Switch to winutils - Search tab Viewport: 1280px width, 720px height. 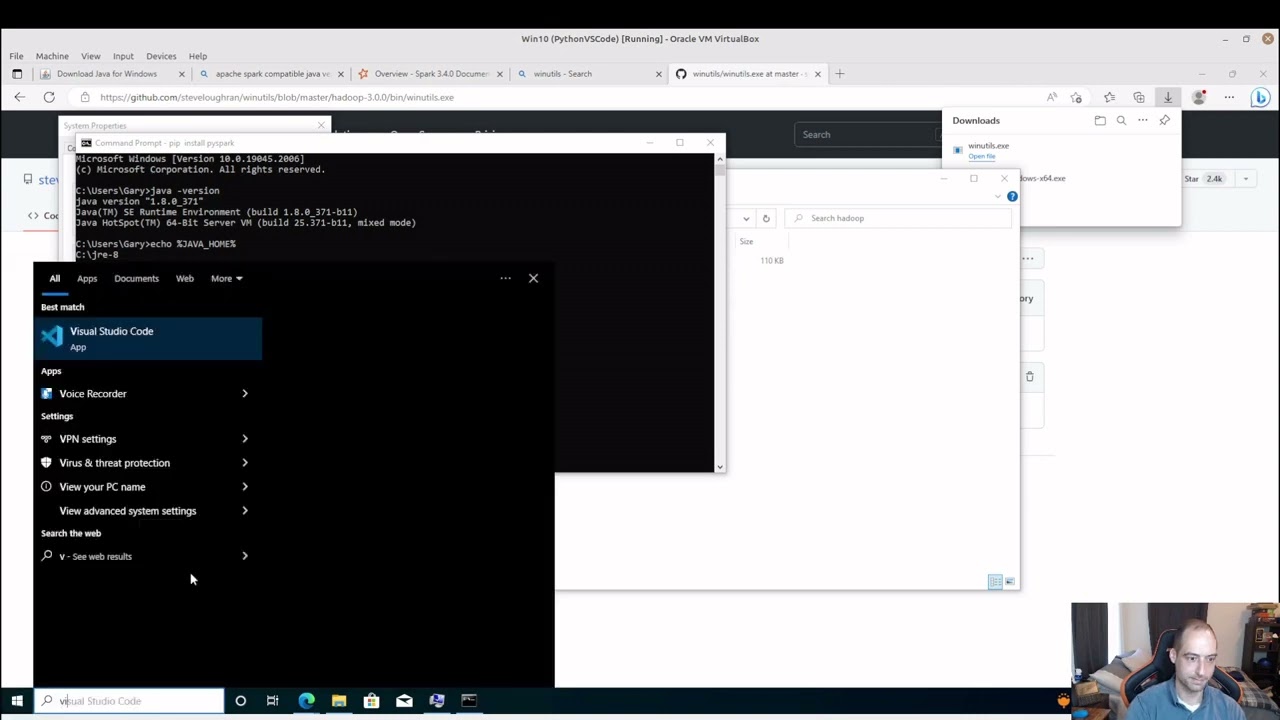[562, 74]
